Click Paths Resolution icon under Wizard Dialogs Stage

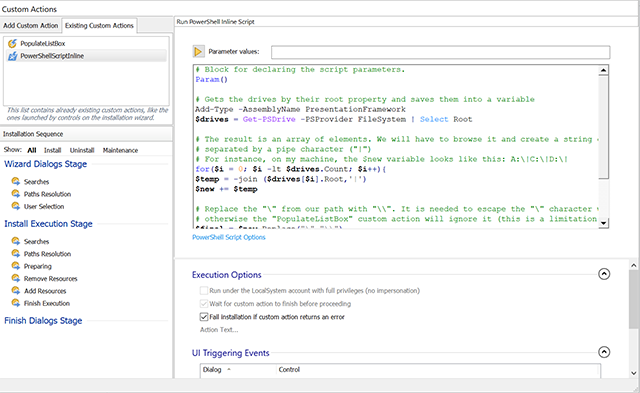click(16, 193)
